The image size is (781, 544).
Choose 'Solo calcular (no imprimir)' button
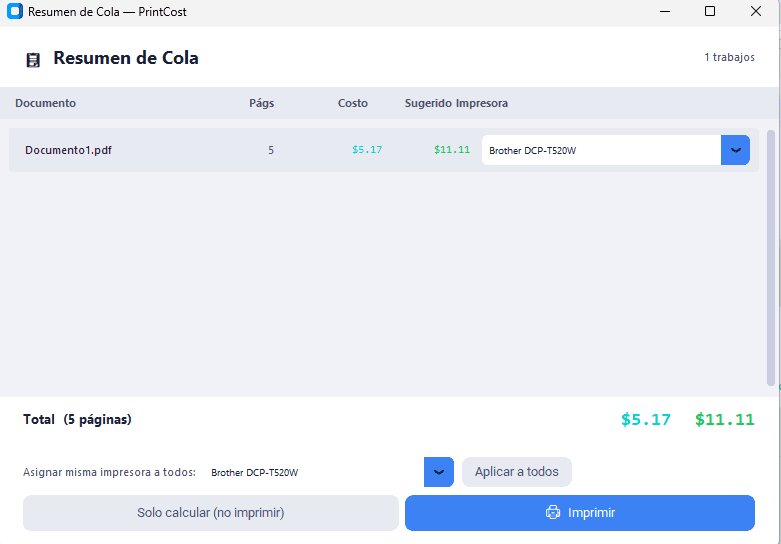(x=211, y=513)
